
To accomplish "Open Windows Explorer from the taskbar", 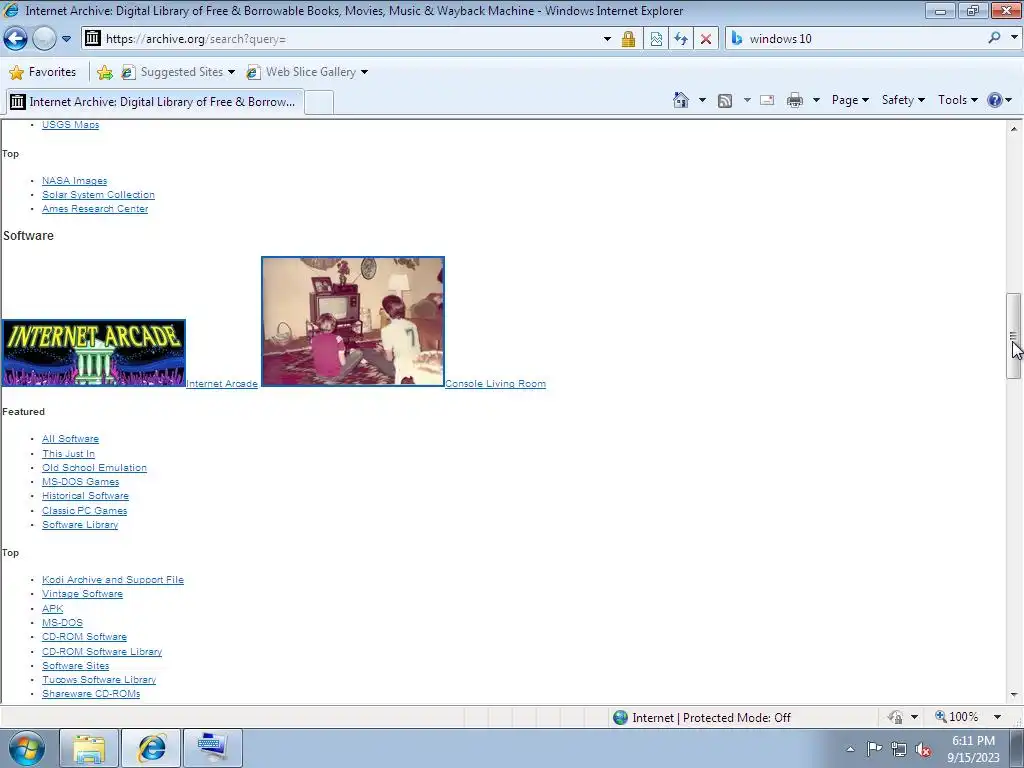I will coord(89,748).
